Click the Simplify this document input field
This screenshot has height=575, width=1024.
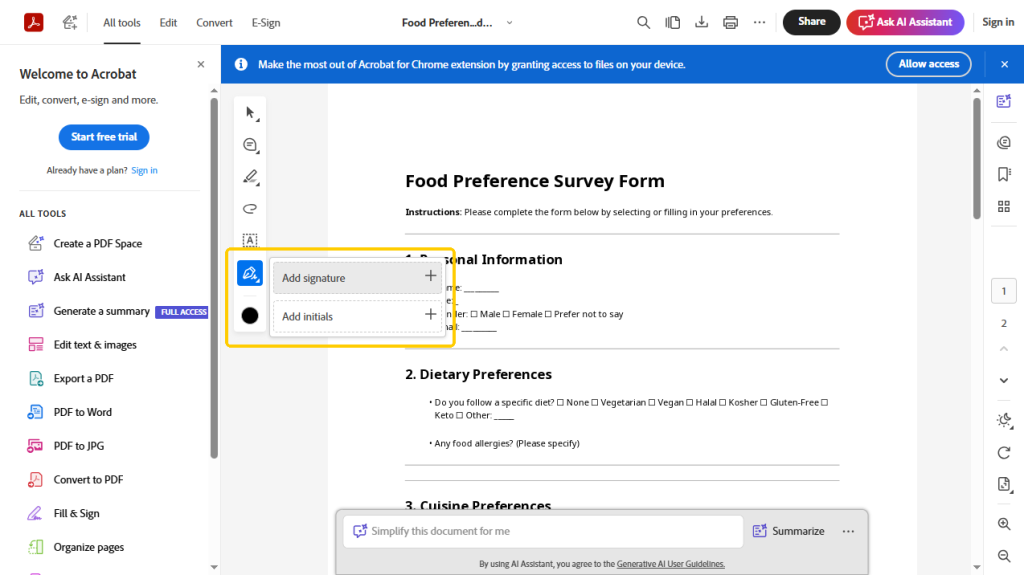(x=543, y=531)
